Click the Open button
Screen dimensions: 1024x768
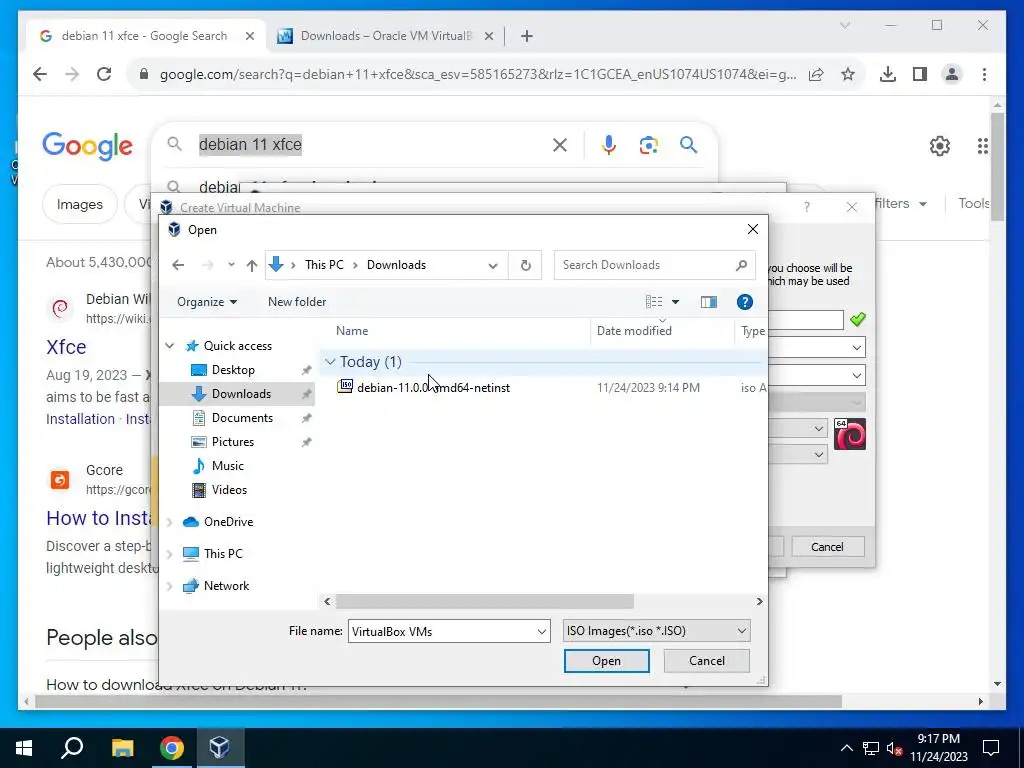click(606, 661)
